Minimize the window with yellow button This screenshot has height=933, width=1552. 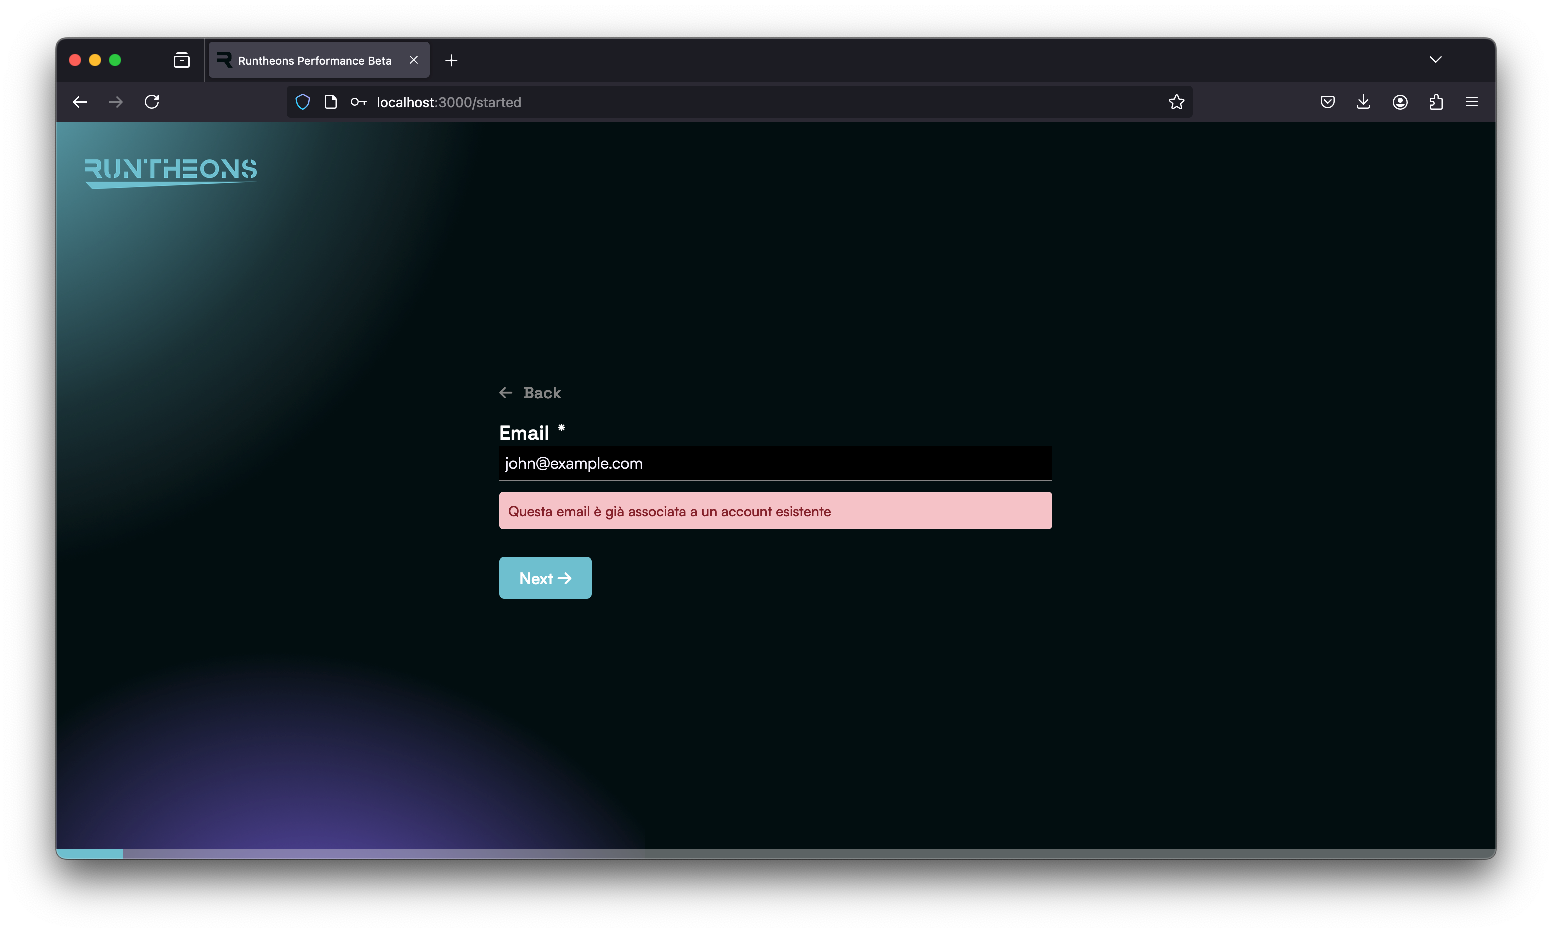click(95, 60)
